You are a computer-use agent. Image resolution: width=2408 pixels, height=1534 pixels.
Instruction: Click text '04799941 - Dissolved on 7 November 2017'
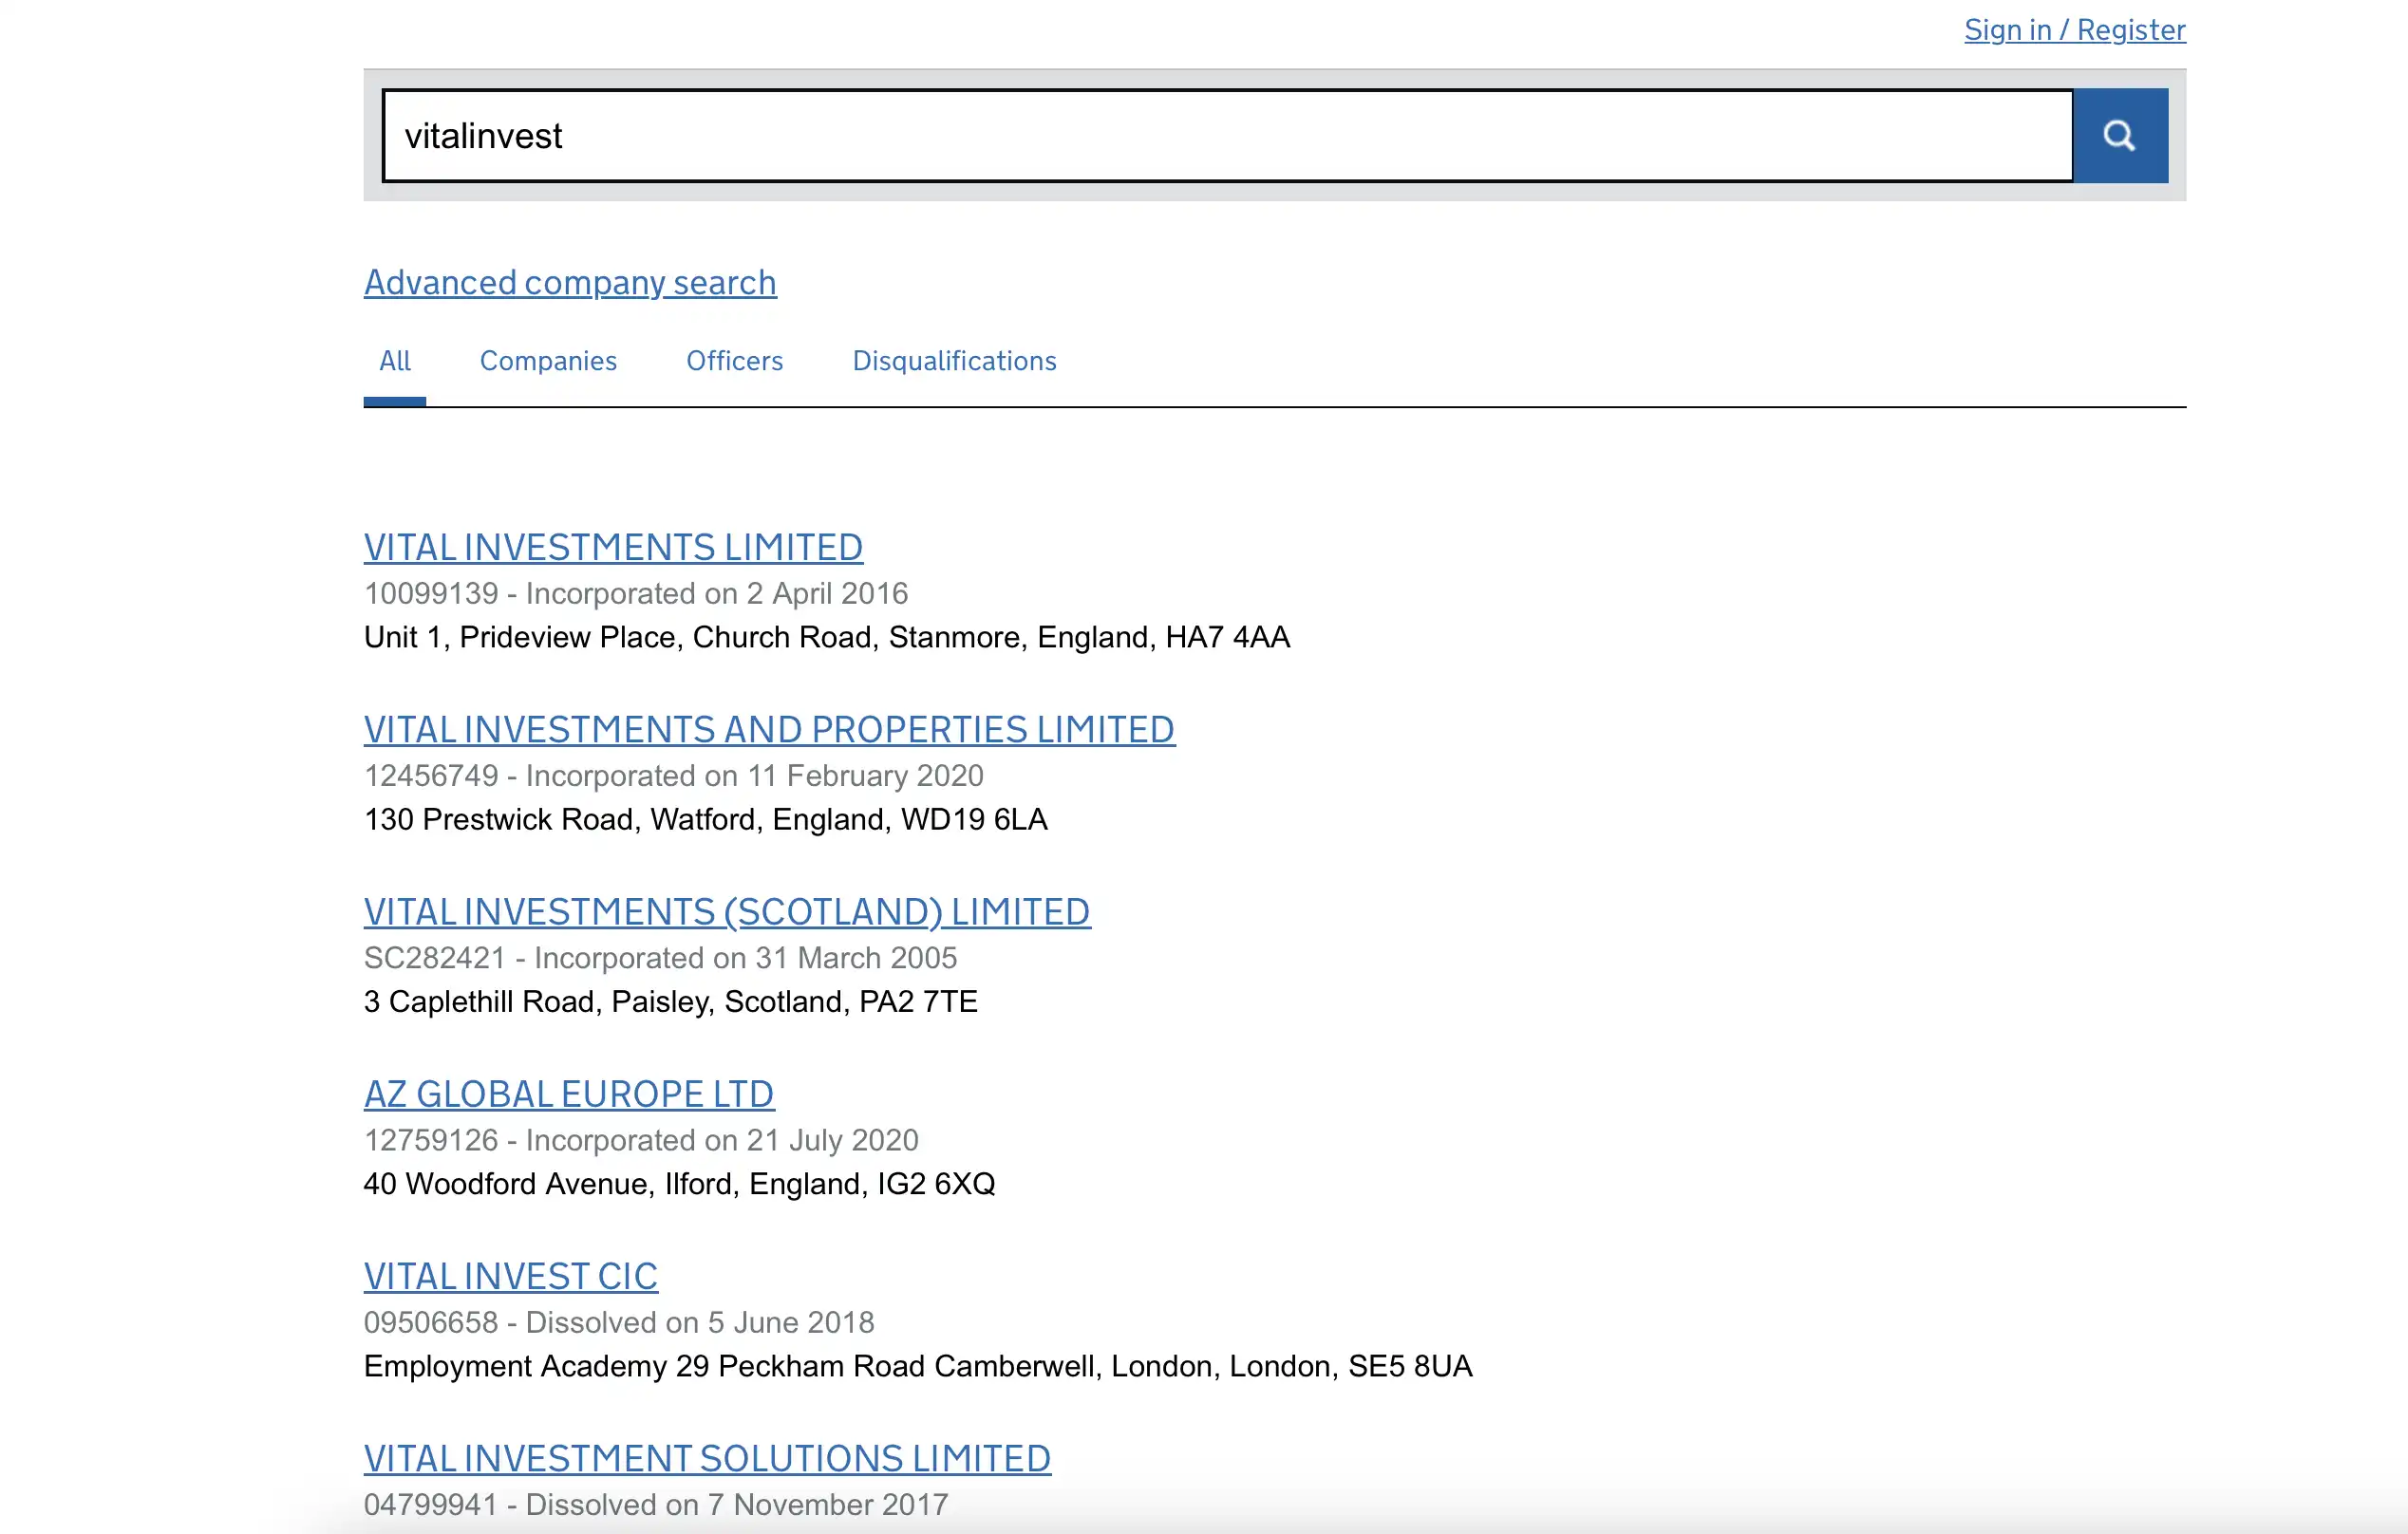[656, 1504]
